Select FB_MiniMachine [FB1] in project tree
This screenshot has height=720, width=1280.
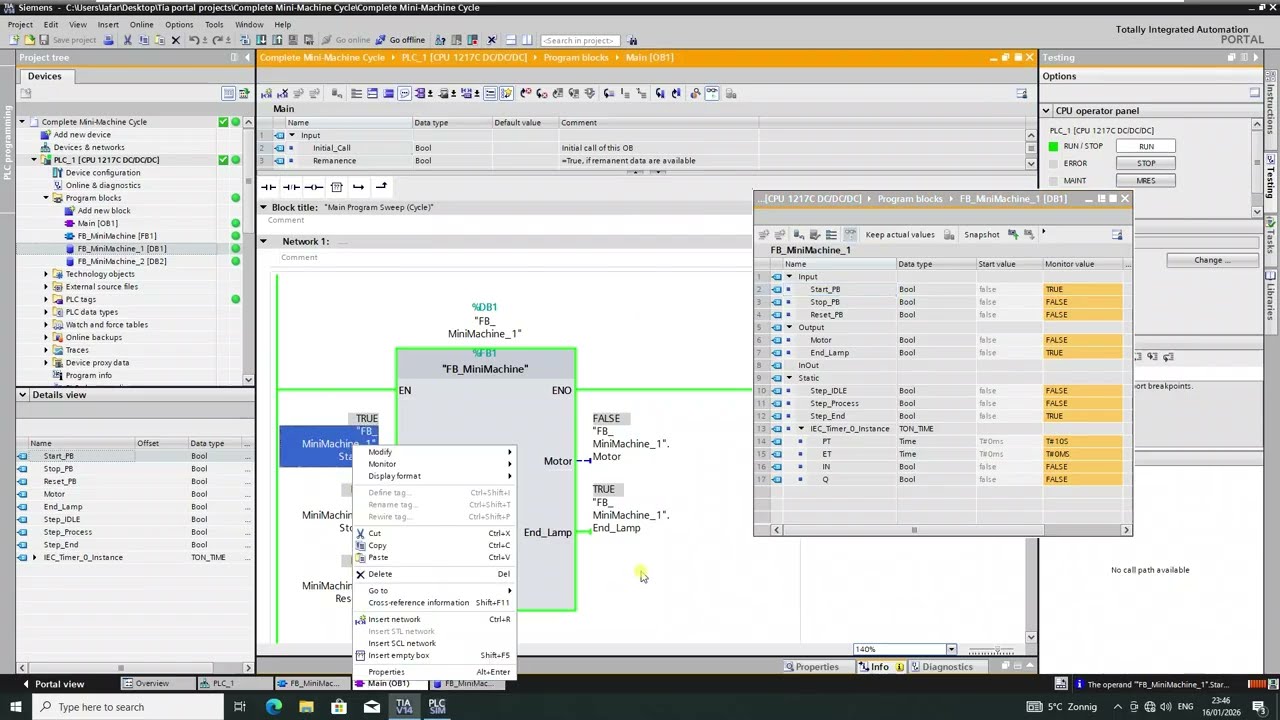(x=116, y=236)
